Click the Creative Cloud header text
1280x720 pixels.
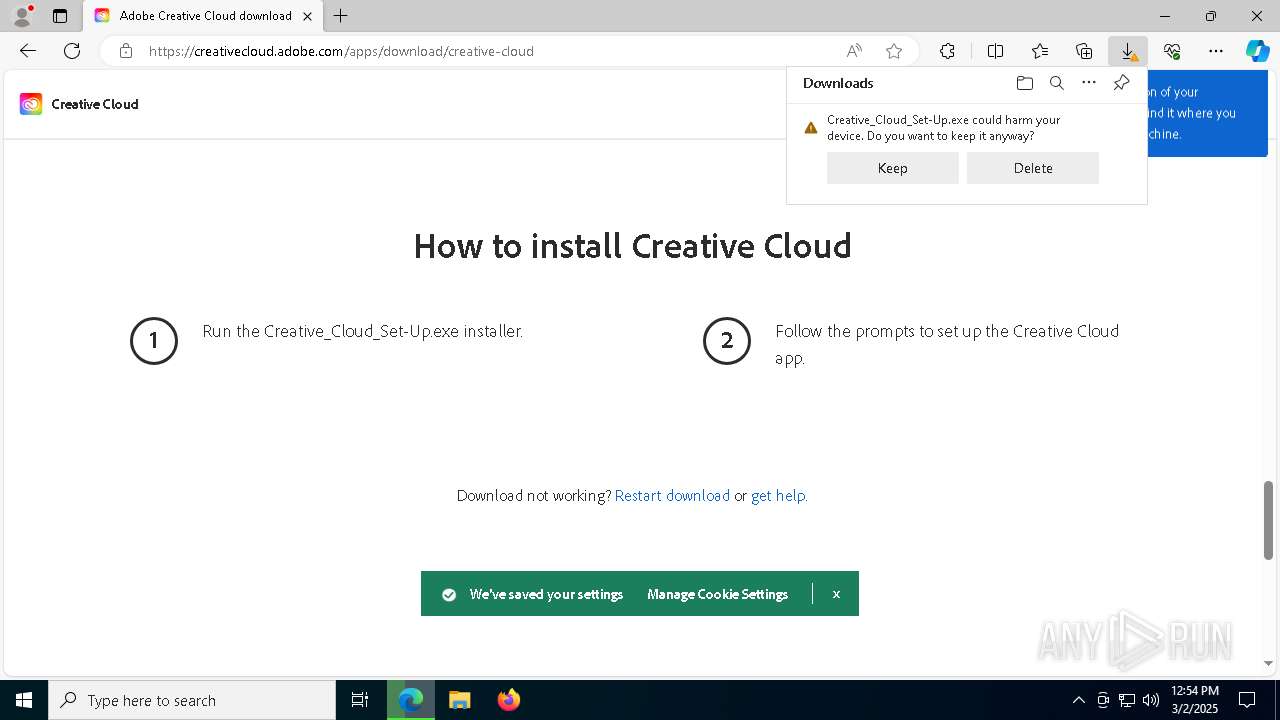click(x=95, y=104)
